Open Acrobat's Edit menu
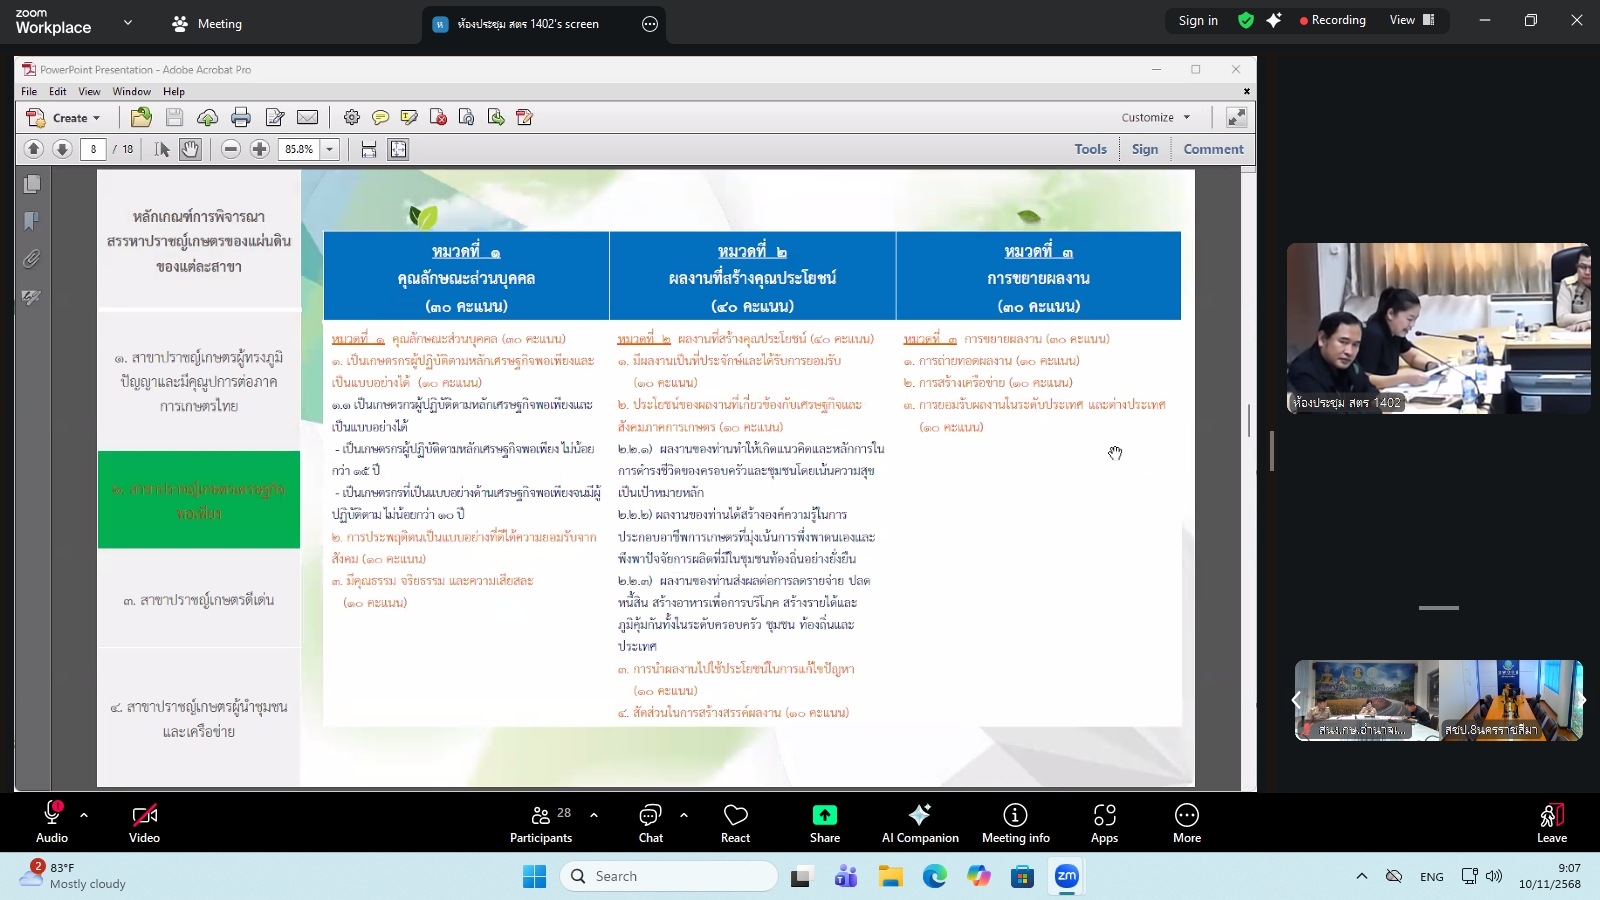The width and height of the screenshot is (1600, 900). 57,91
